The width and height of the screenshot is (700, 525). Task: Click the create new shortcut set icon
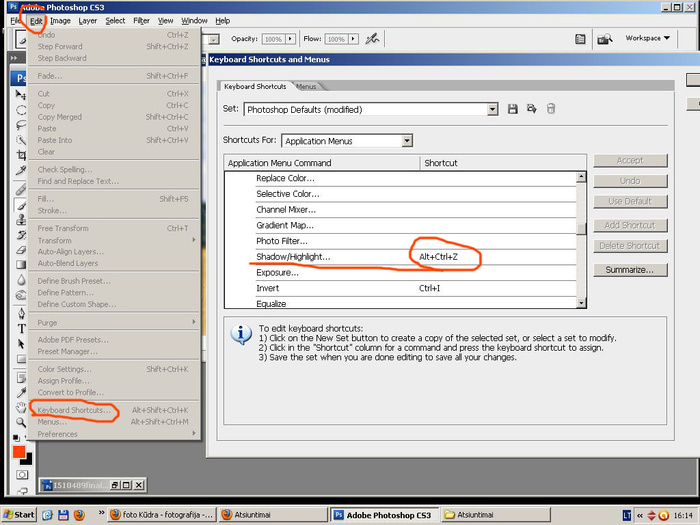pyautogui.click(x=531, y=109)
